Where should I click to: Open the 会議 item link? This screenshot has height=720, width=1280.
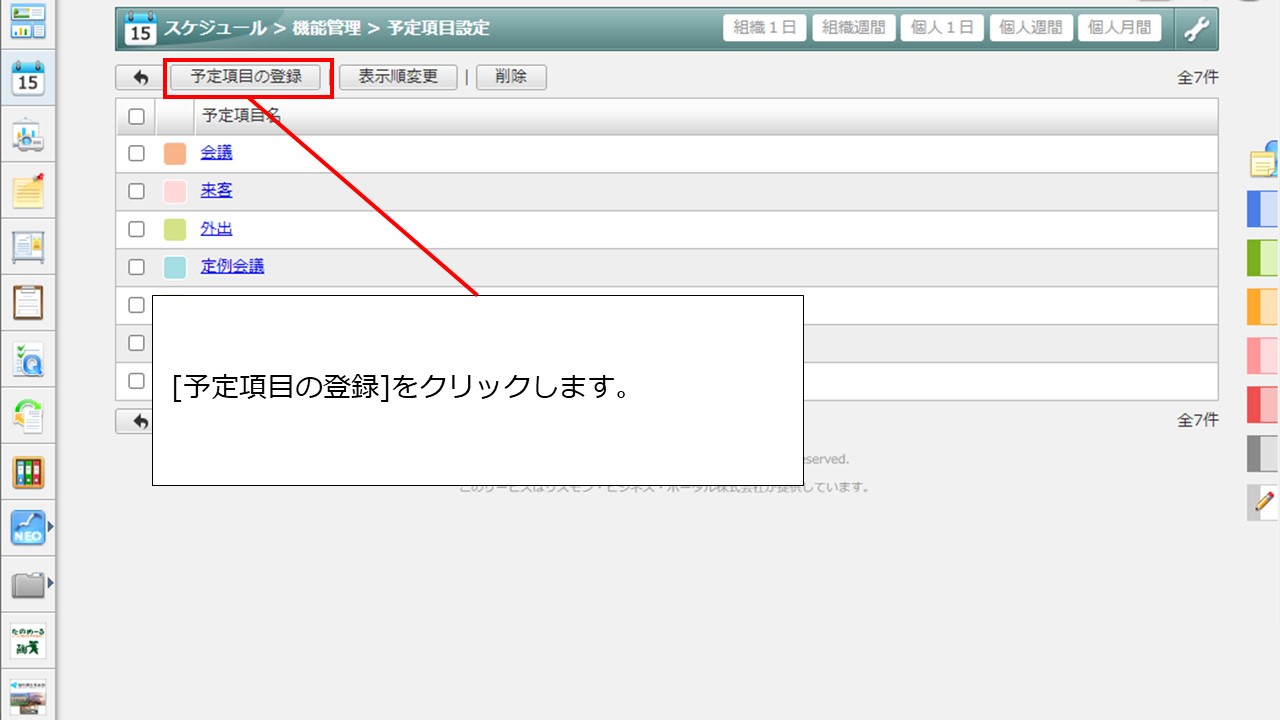[217, 153]
